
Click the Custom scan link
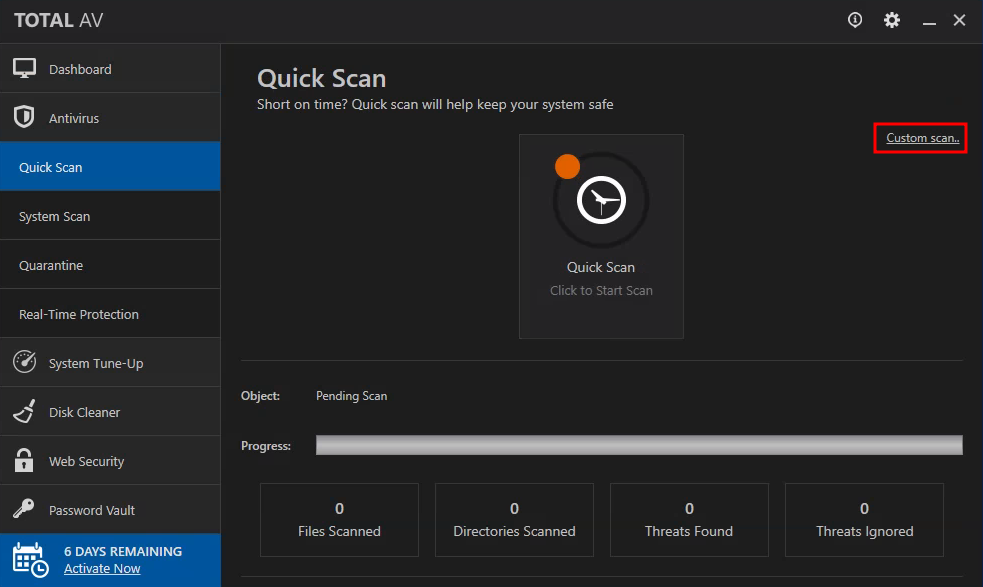coord(922,138)
